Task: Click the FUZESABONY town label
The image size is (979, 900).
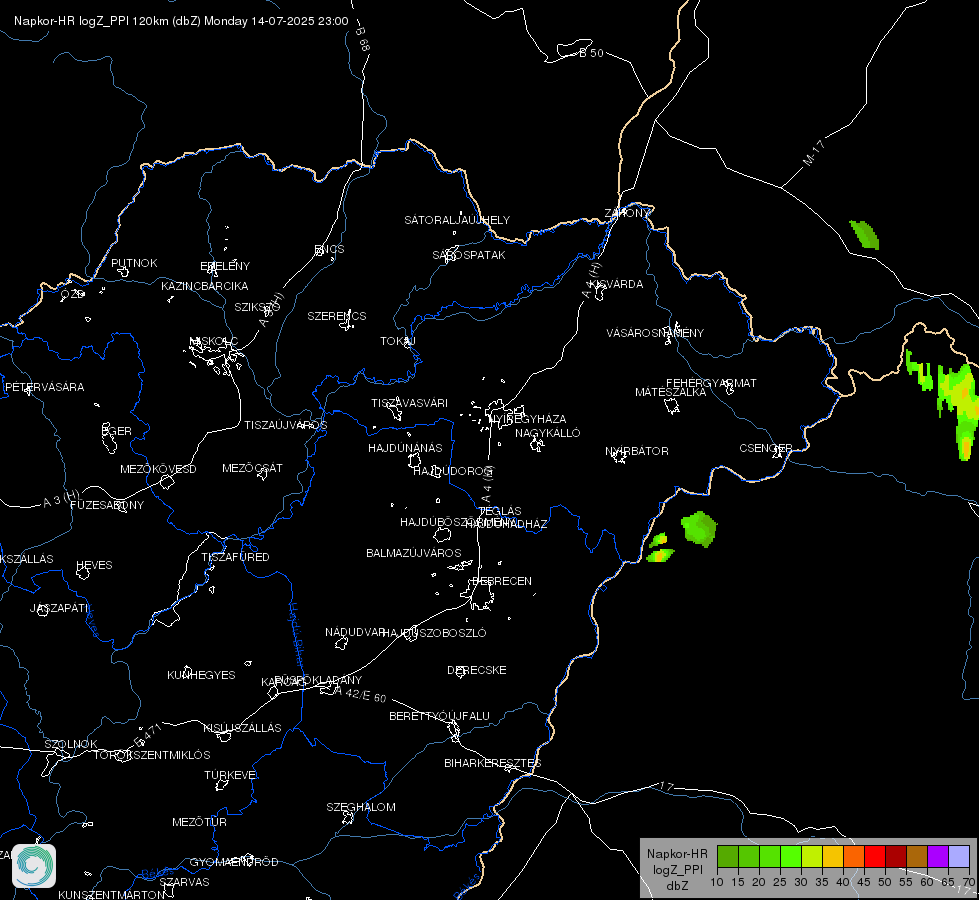Action: (107, 505)
